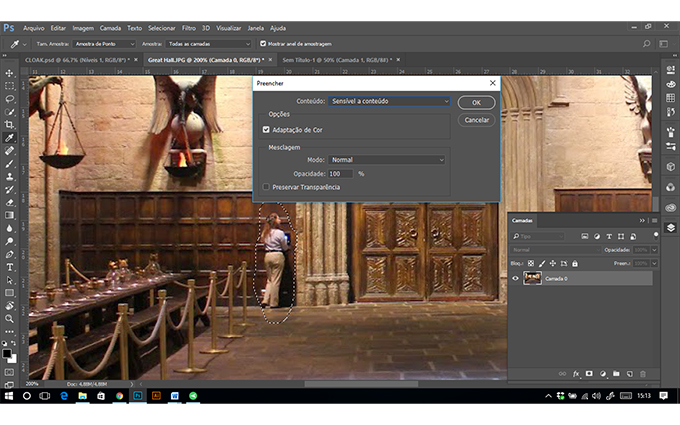Expand layer Opacidade slider arrow
The width and height of the screenshot is (680, 425).
[654, 250]
